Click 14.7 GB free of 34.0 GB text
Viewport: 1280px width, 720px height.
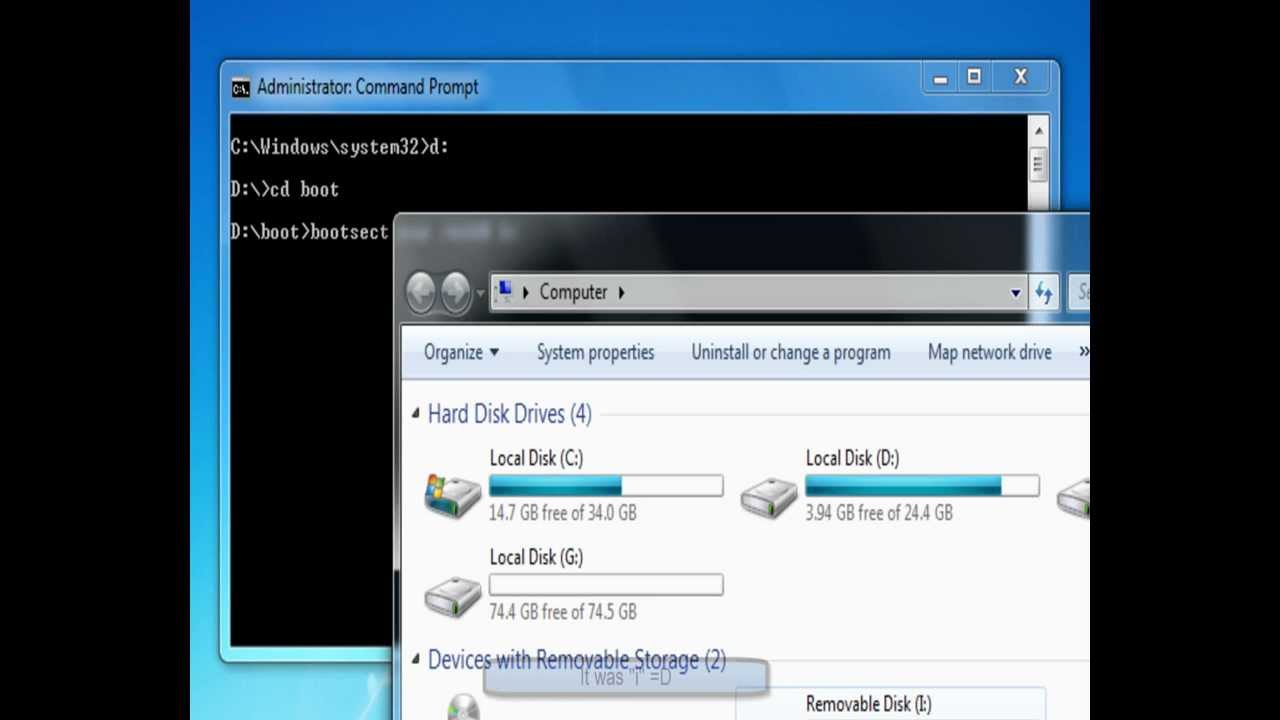pos(563,513)
